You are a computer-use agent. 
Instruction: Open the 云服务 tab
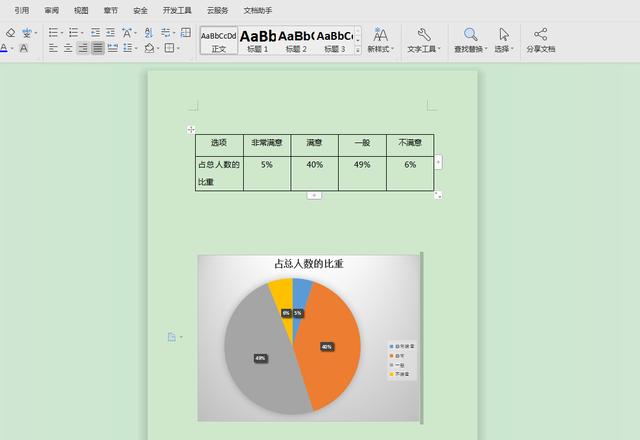point(217,11)
